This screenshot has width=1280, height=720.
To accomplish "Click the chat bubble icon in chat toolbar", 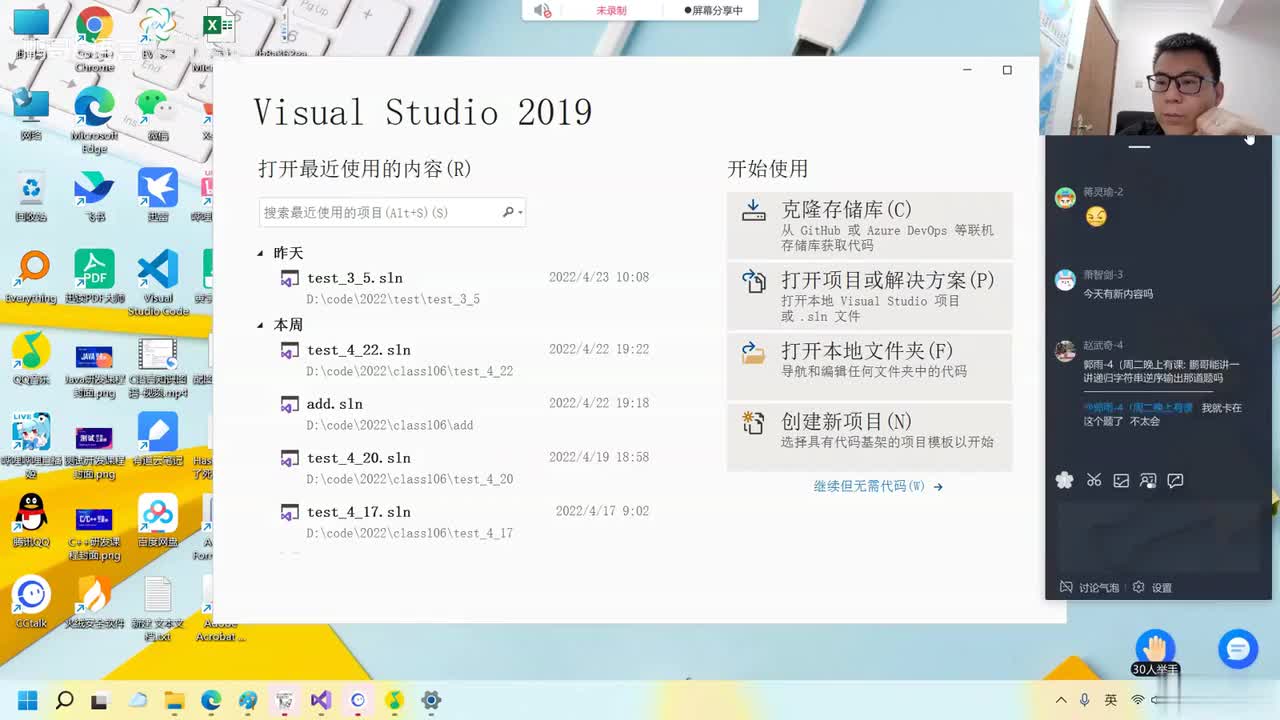I will coord(1176,481).
